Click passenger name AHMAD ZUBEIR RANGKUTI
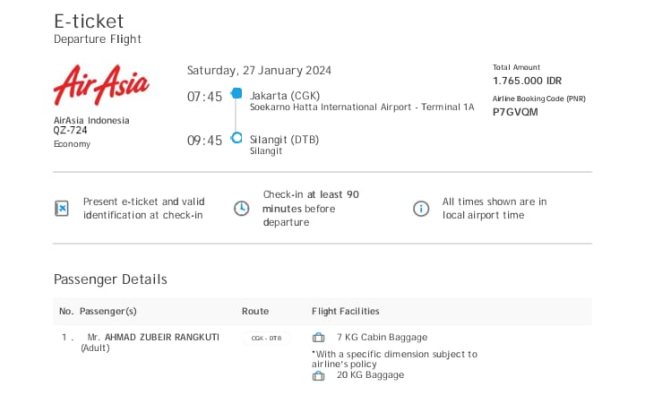 pyautogui.click(x=162, y=337)
